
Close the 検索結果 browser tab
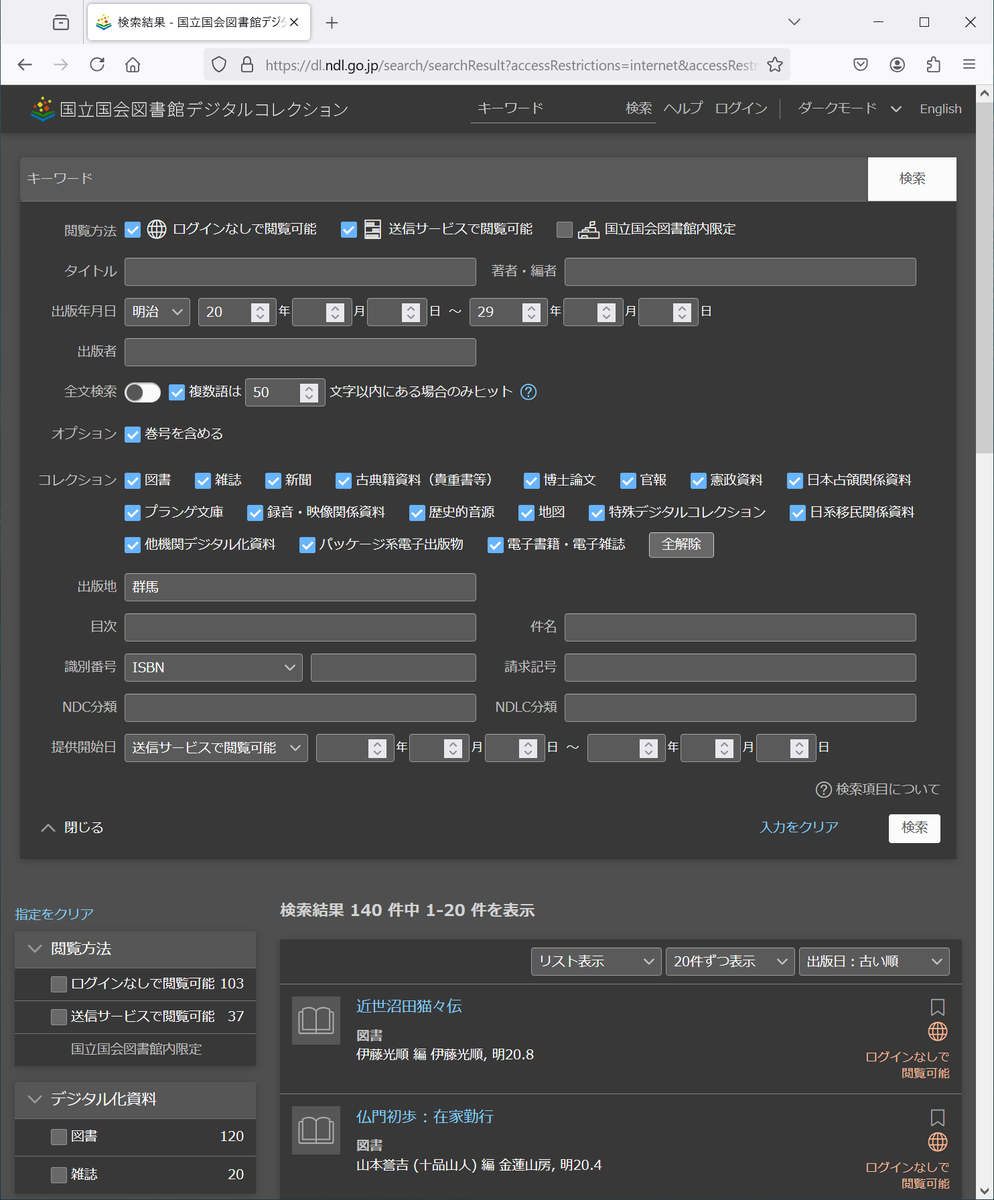294,22
